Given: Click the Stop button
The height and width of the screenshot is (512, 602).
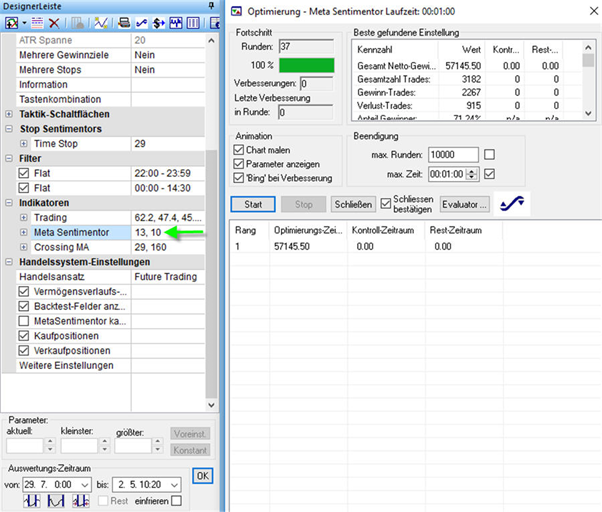Looking at the screenshot, I should (x=303, y=204).
